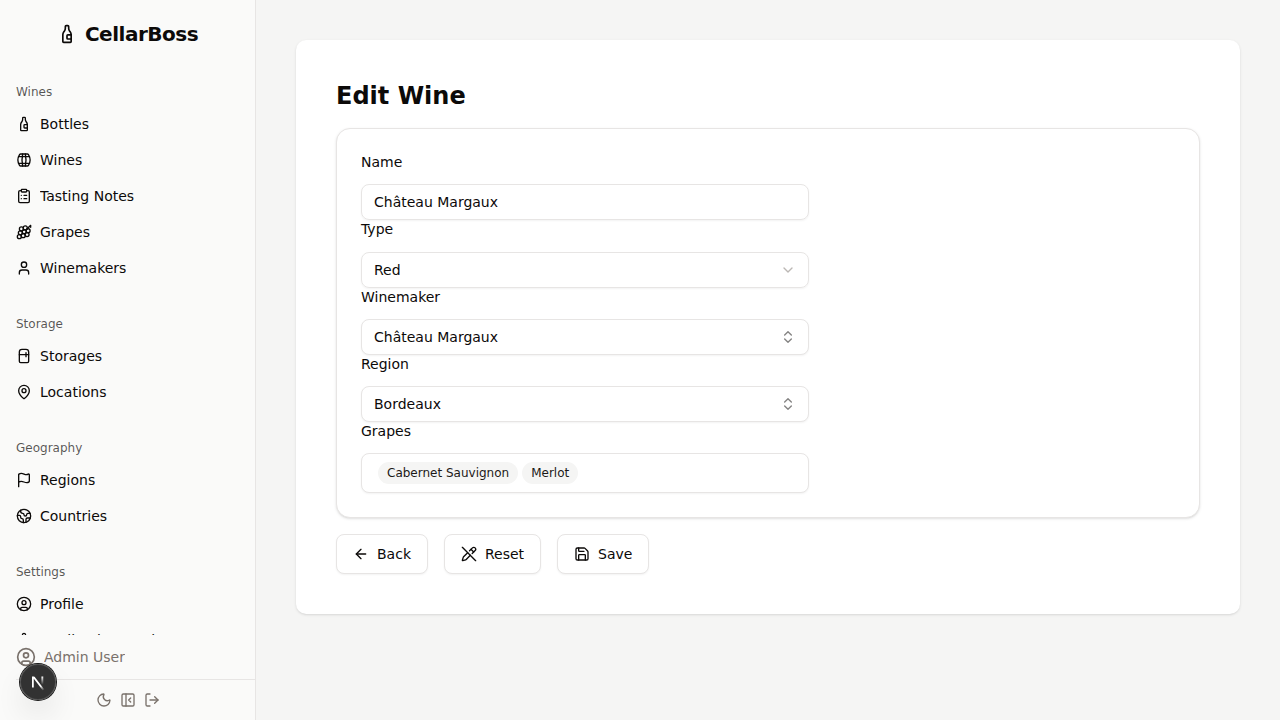Open Storages via the tree icon
This screenshot has width=1280, height=720.
click(x=24, y=356)
